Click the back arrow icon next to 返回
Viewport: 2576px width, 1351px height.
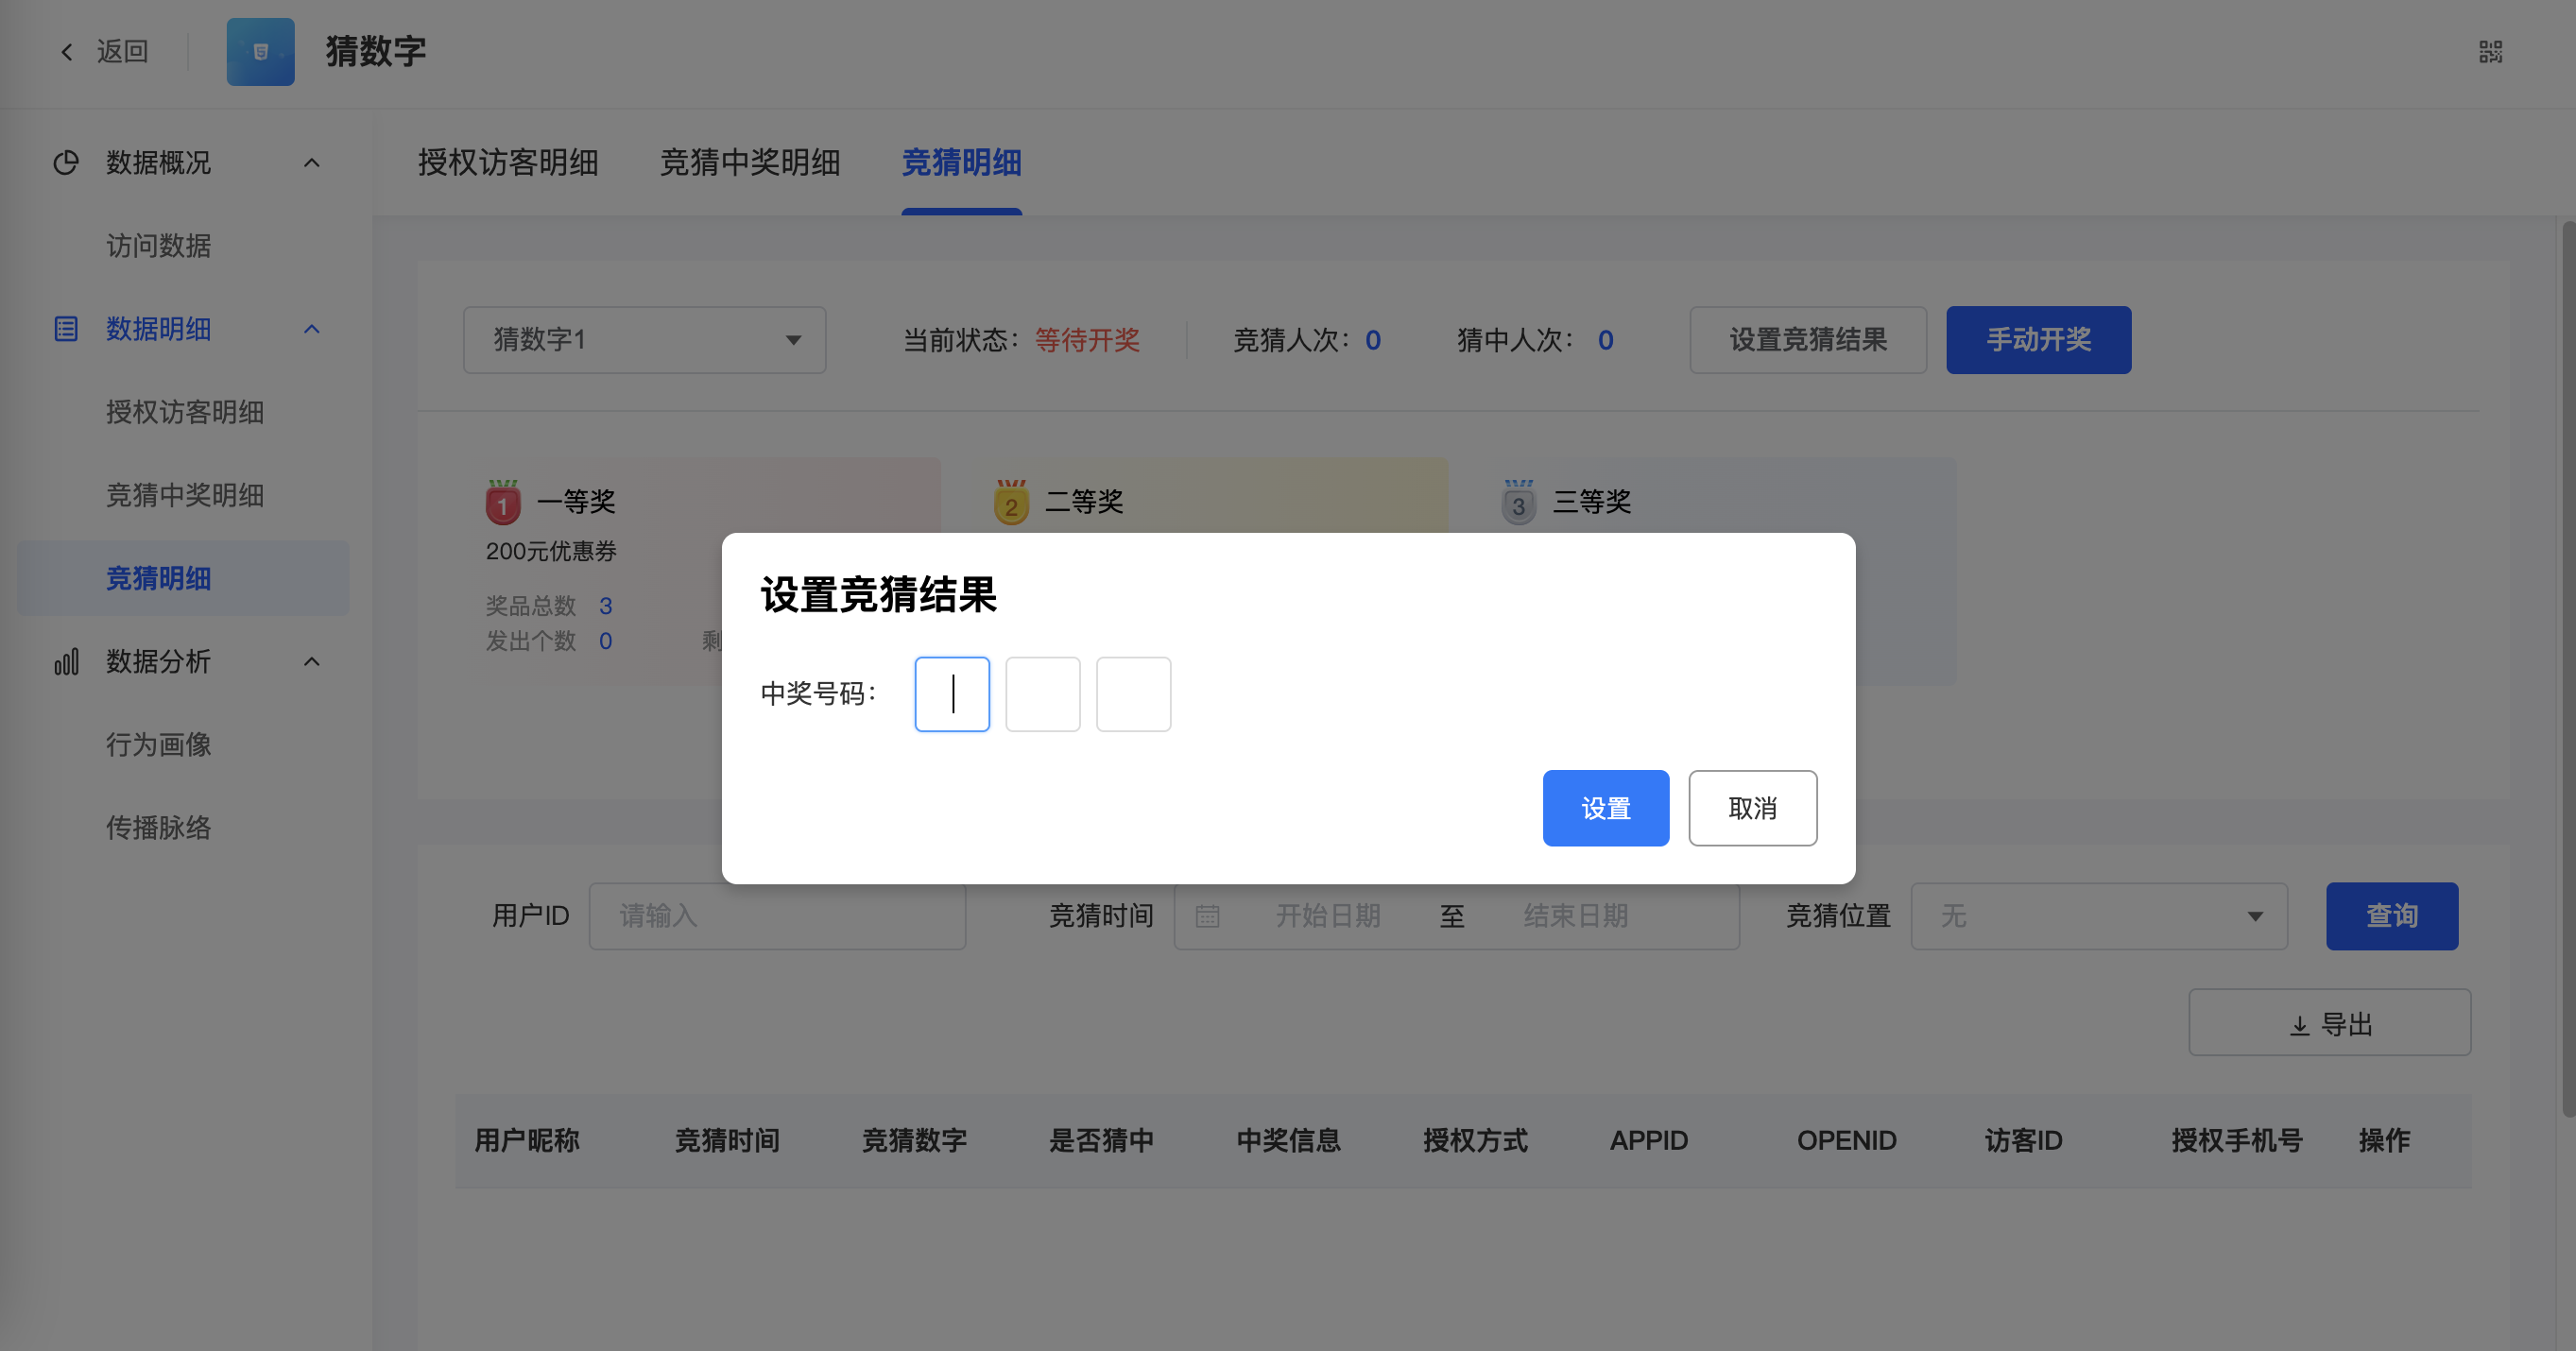(67, 52)
